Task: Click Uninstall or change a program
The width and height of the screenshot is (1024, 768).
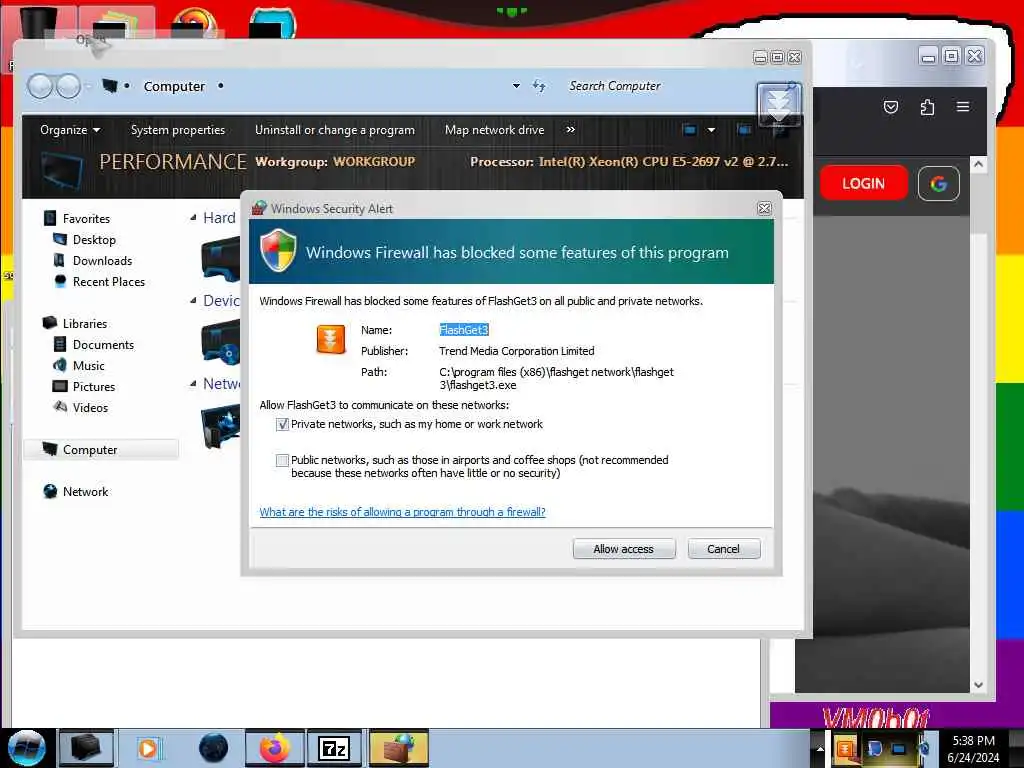Action: 335,130
